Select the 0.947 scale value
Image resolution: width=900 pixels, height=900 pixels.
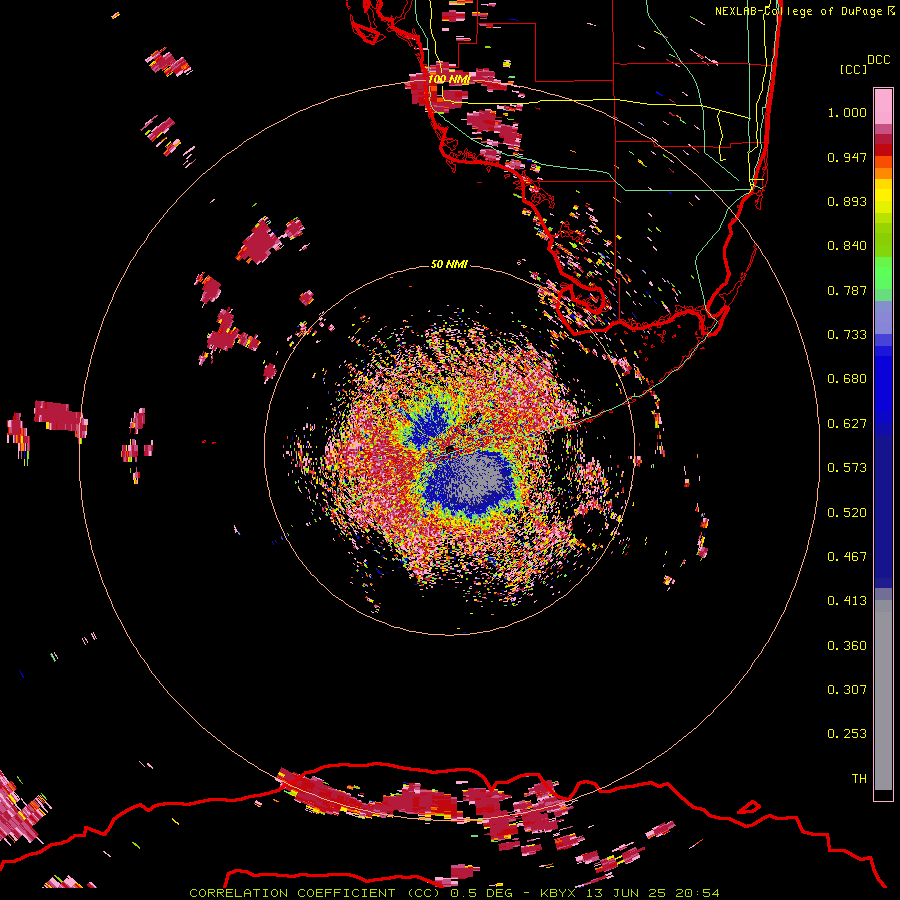[847, 157]
